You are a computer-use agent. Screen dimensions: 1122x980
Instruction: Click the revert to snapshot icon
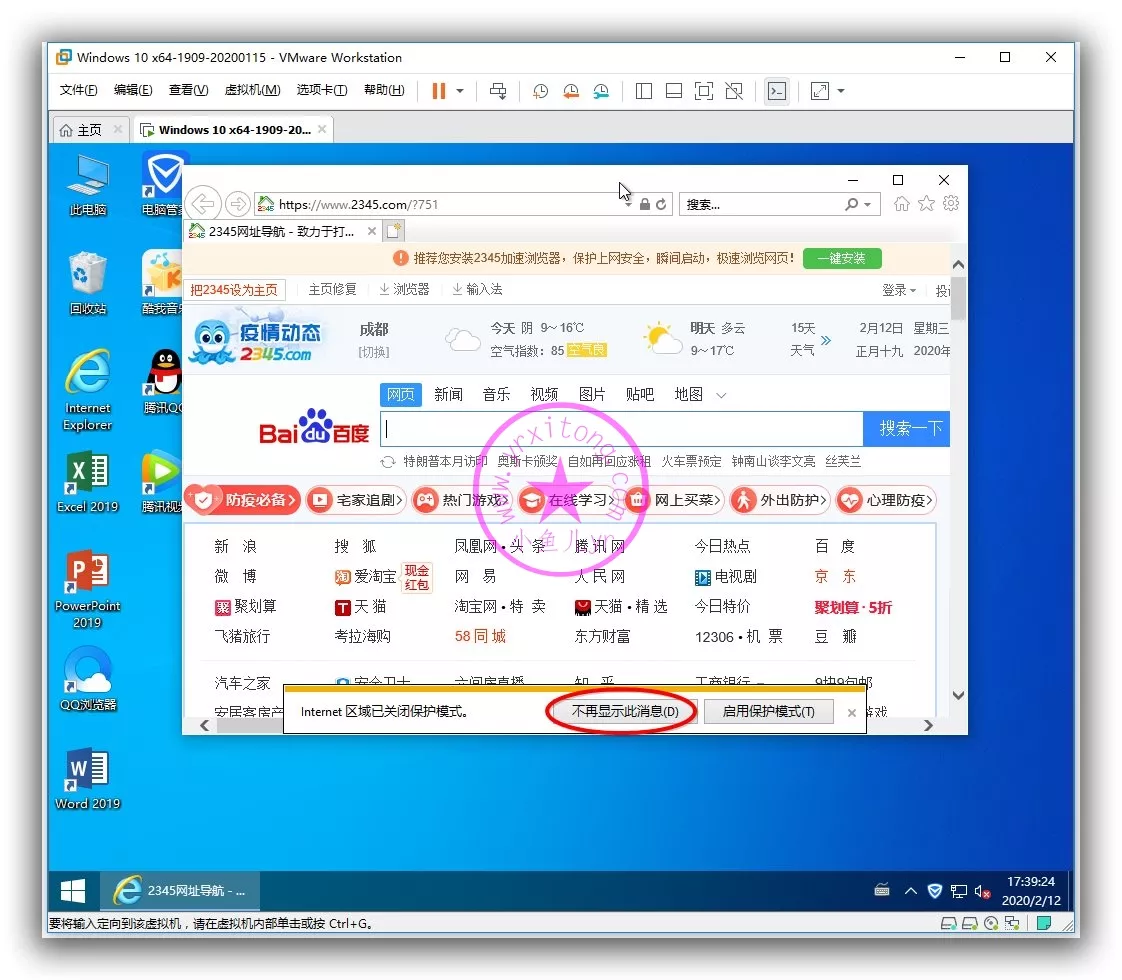(570, 91)
